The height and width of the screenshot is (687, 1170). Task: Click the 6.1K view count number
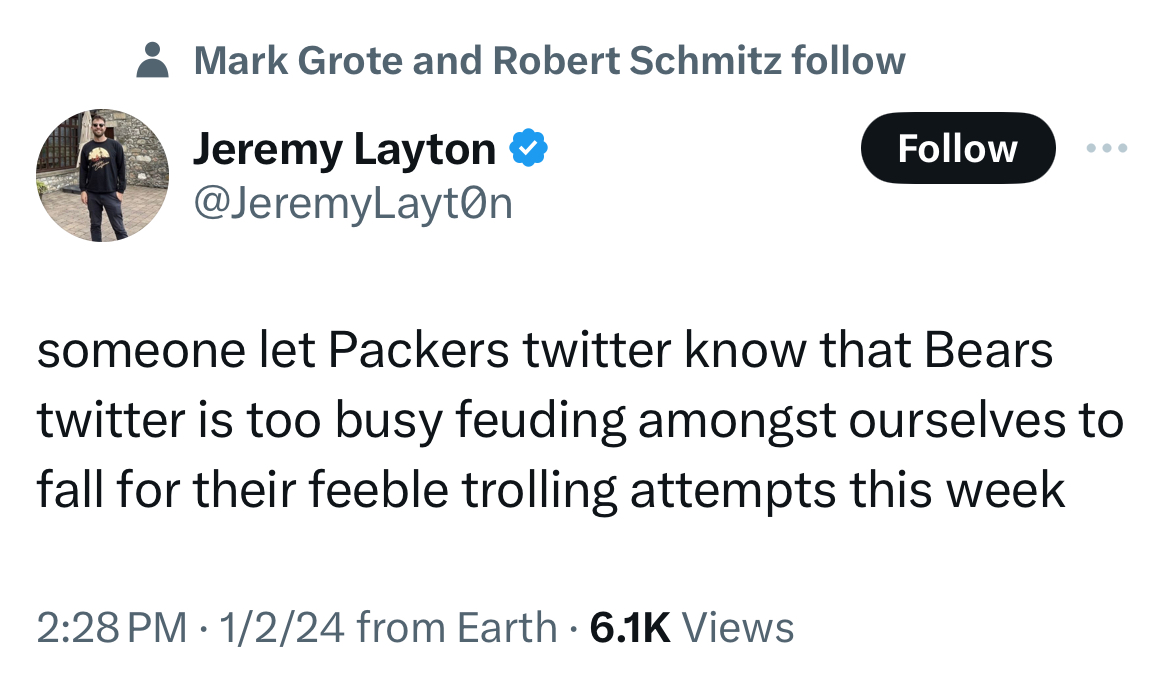point(630,628)
